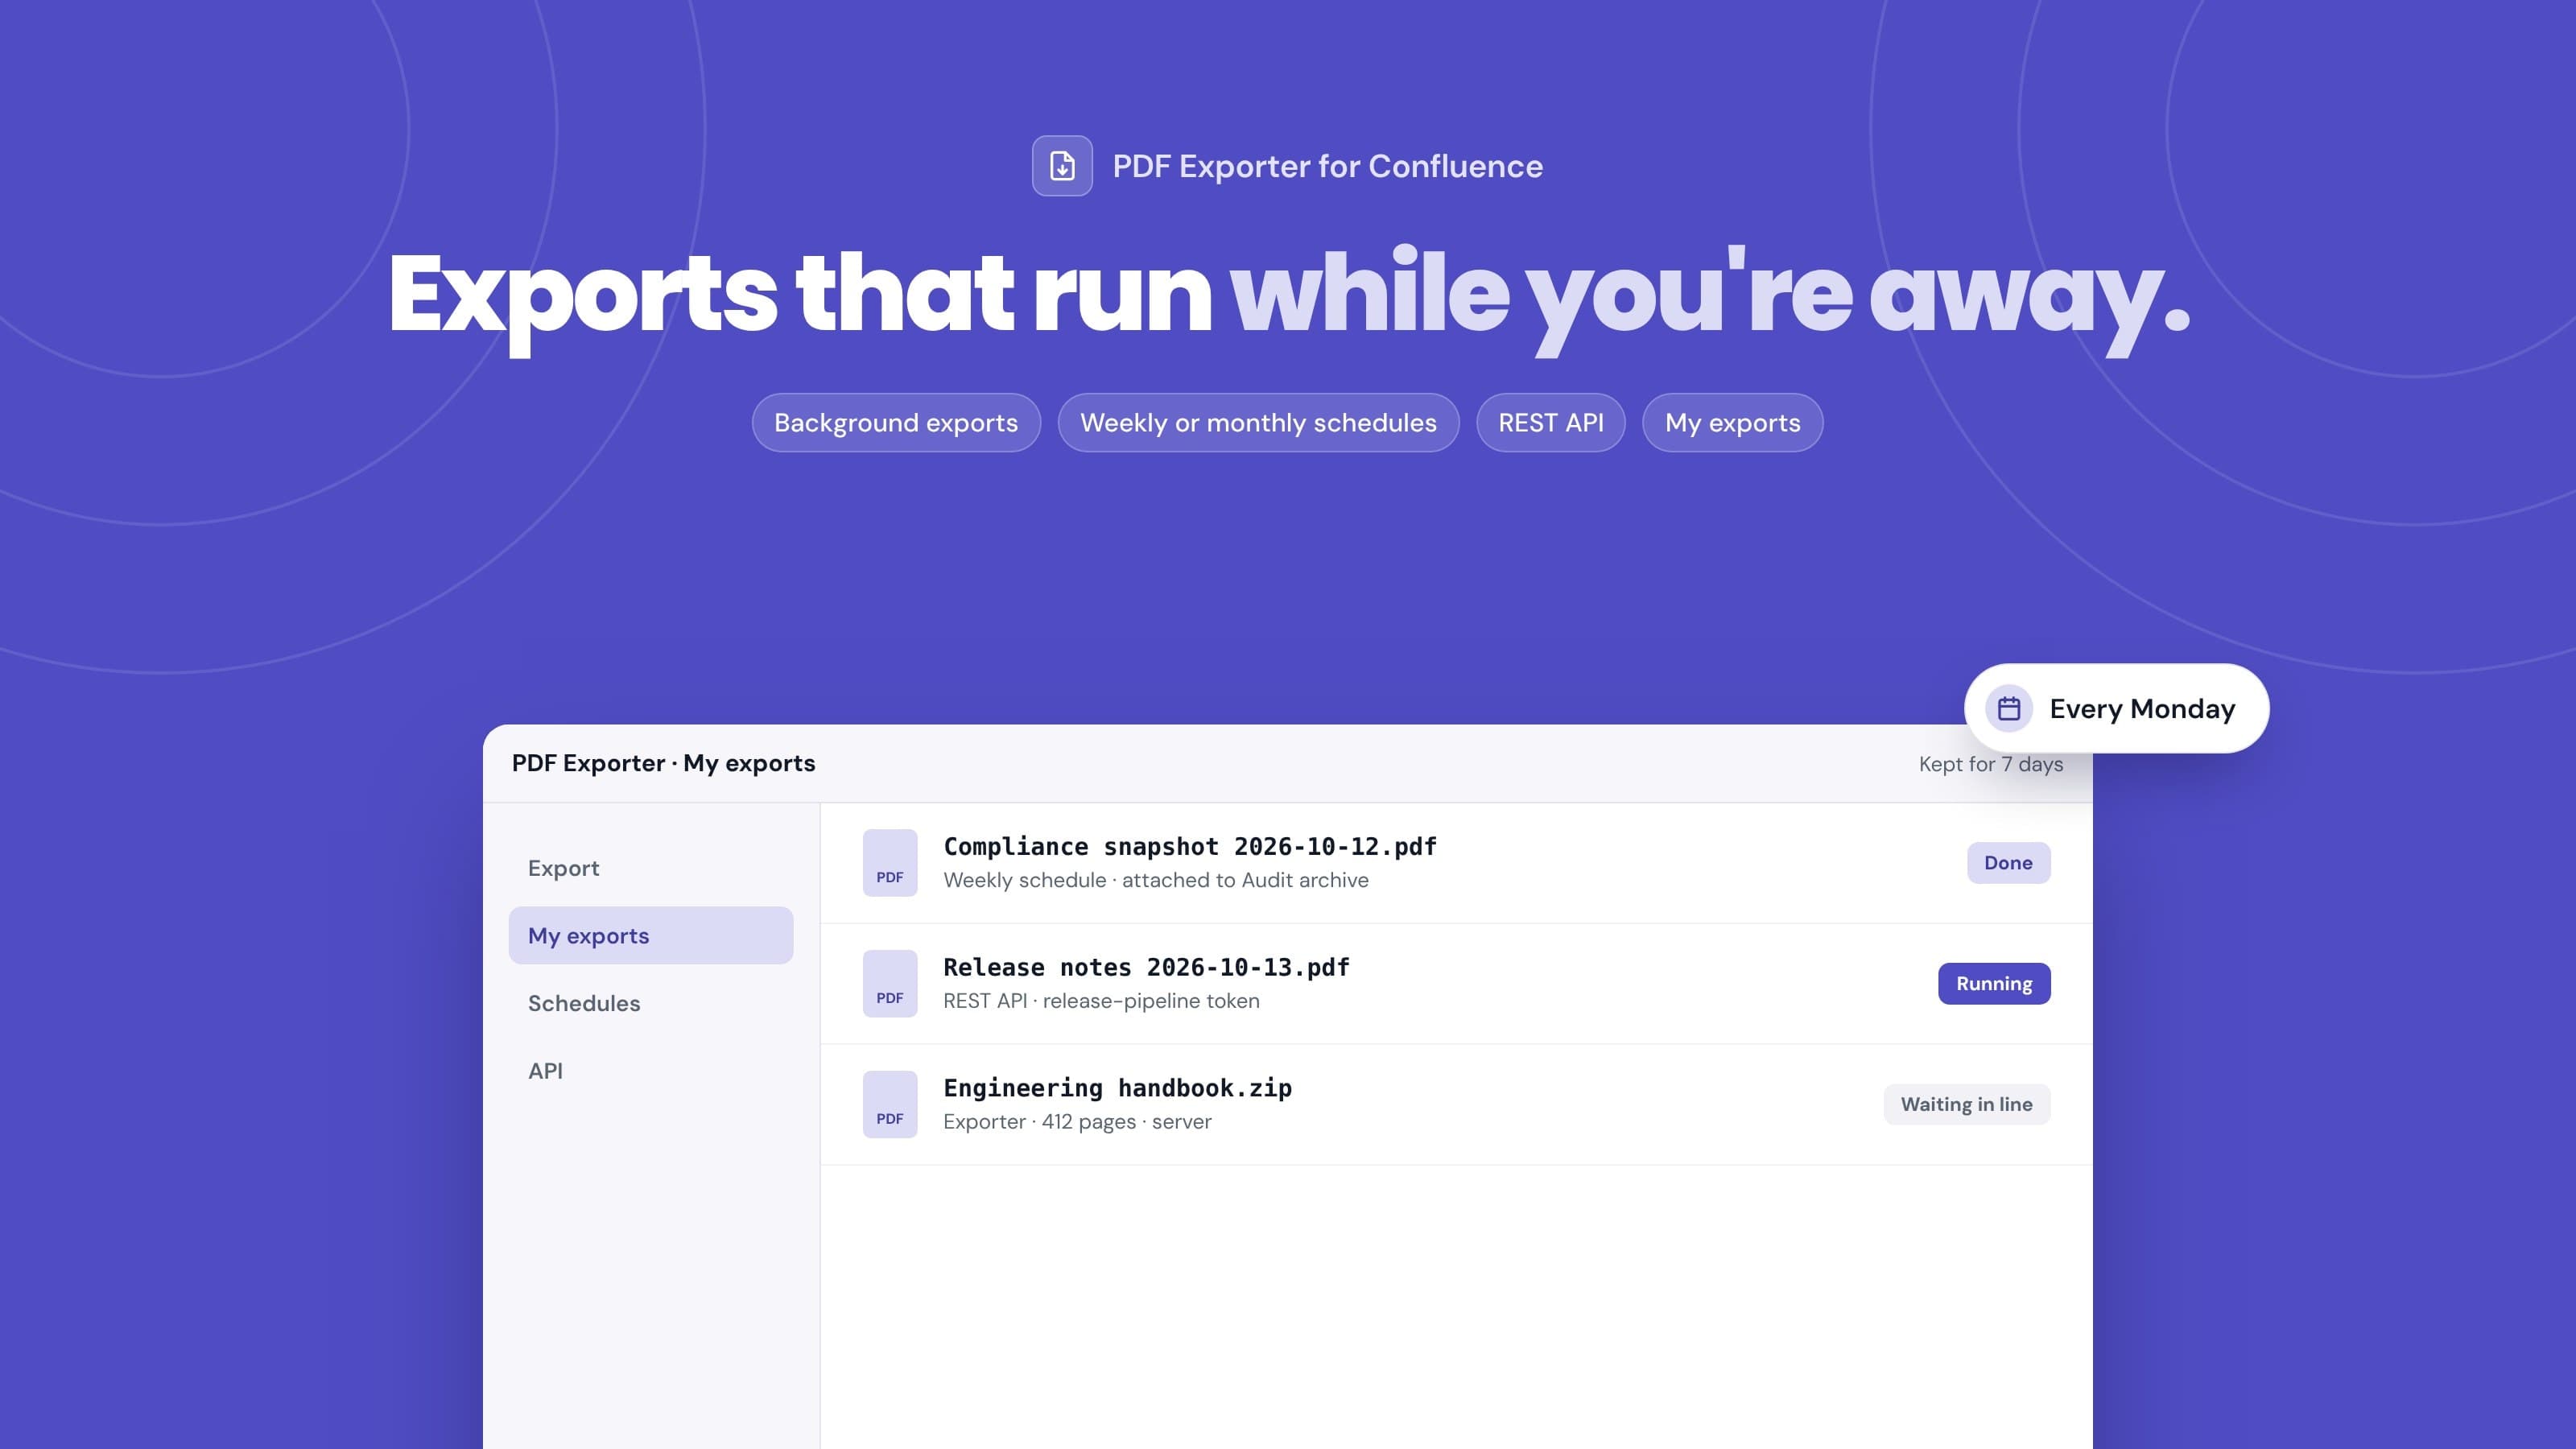Click the Done status badge
The image size is (2576, 1449).
2008,863
